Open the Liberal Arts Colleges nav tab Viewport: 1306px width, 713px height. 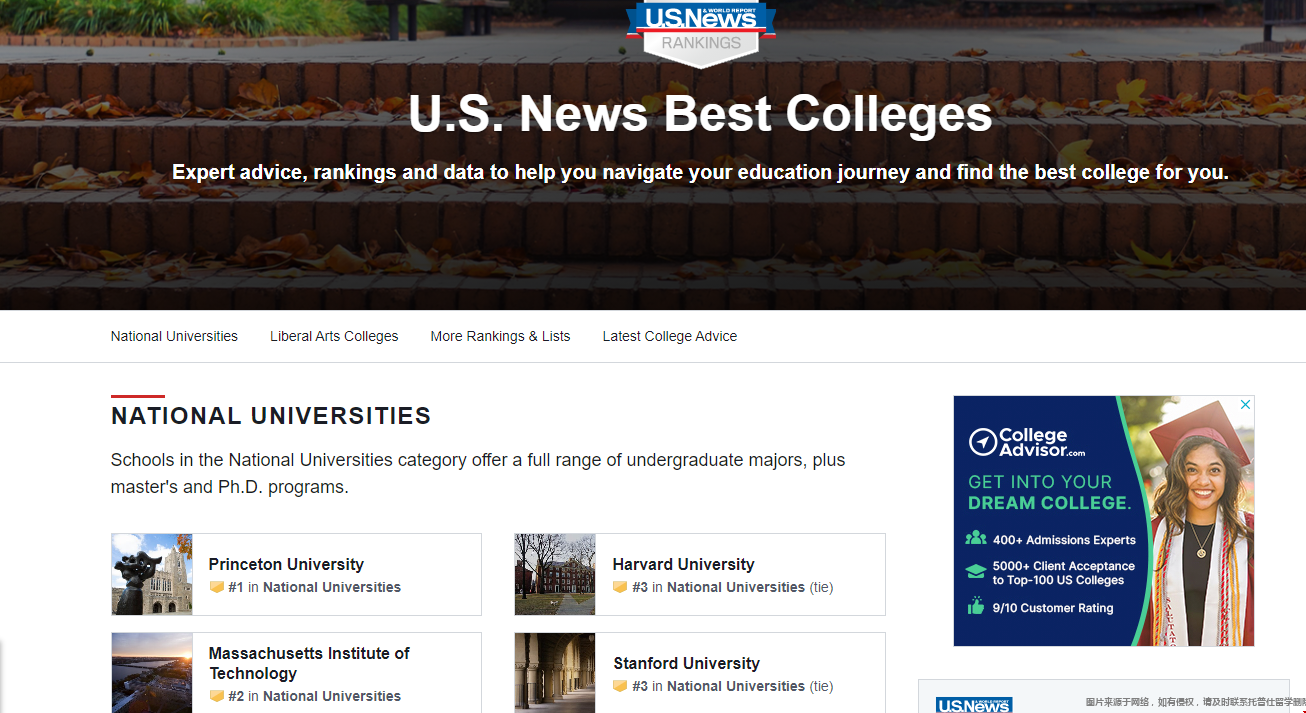[334, 336]
